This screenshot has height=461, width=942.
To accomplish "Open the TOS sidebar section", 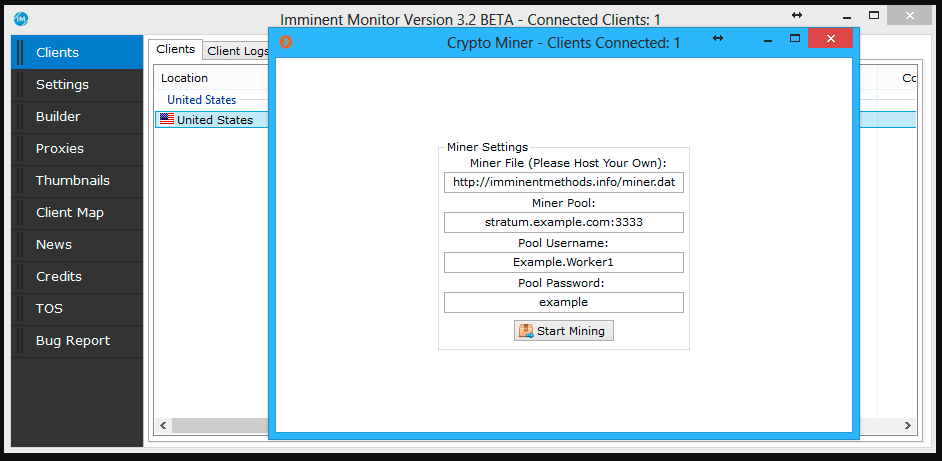I will tap(77, 308).
